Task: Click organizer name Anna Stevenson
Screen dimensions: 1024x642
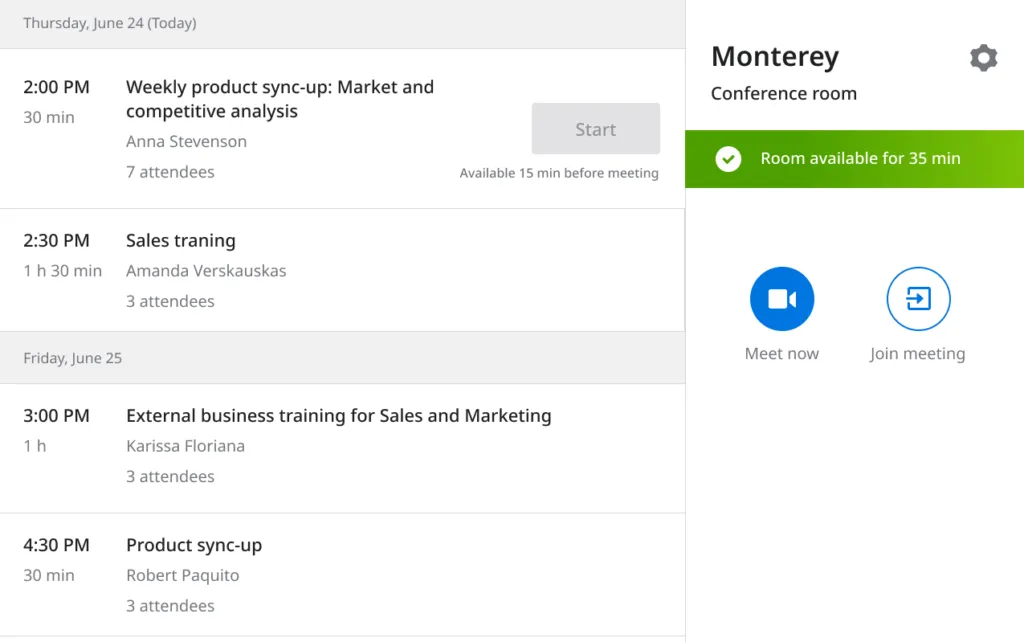Action: [x=187, y=141]
